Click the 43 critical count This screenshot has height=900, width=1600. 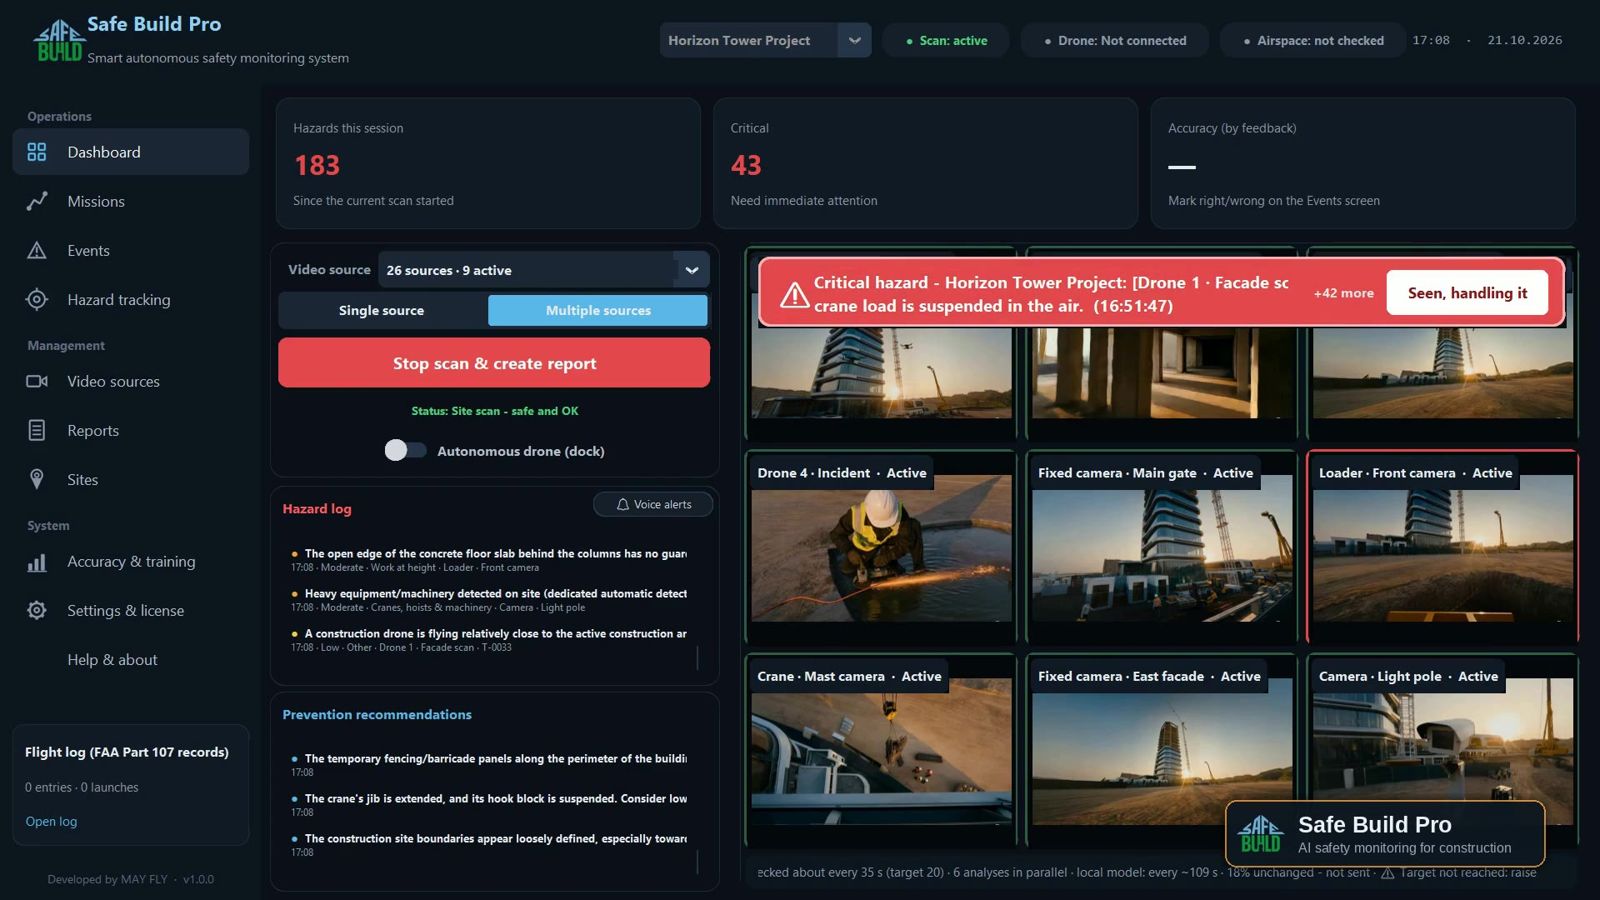click(746, 165)
